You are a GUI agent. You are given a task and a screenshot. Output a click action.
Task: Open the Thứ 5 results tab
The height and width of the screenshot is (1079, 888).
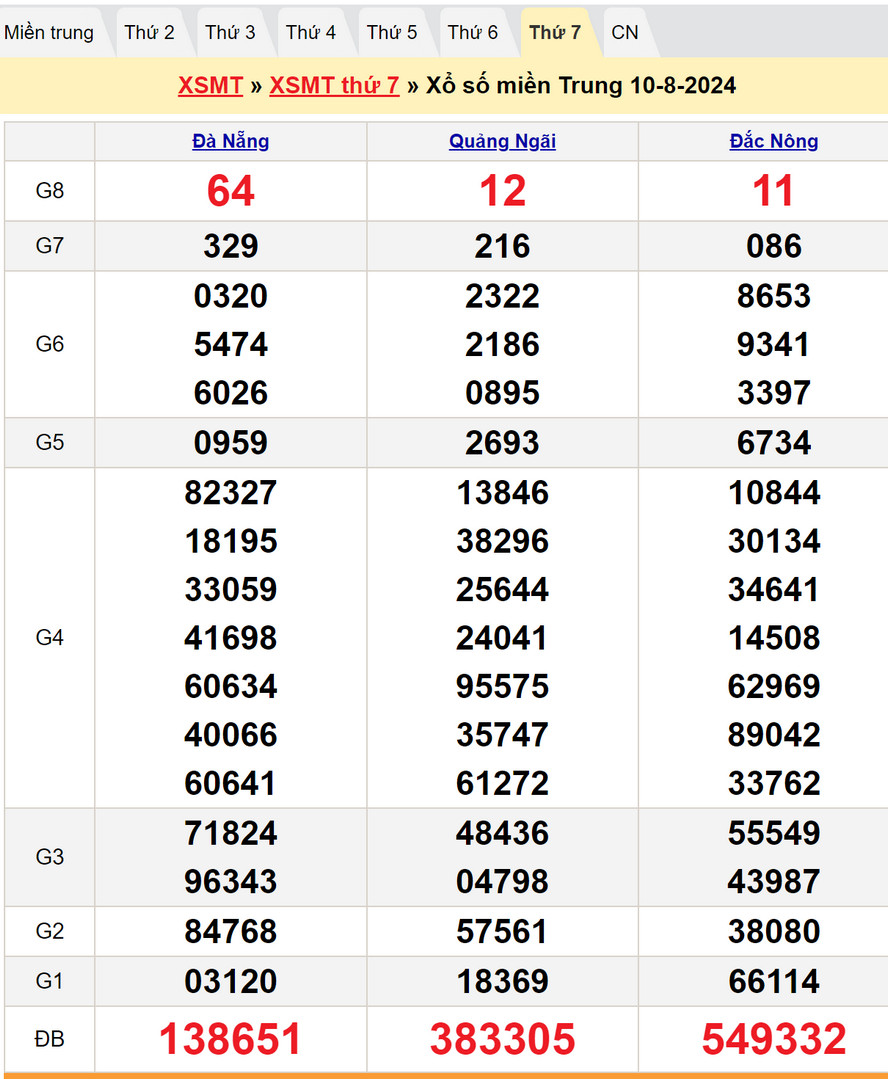(x=392, y=32)
